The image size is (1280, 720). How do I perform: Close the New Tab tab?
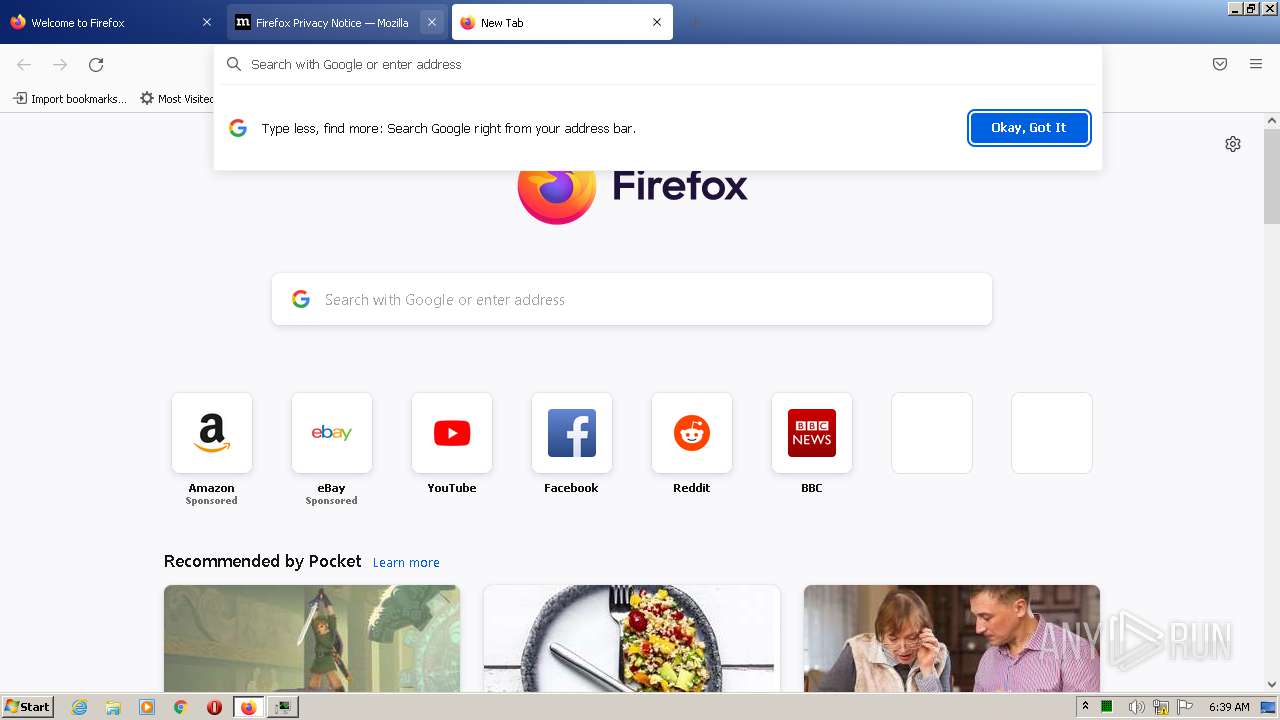coord(657,22)
